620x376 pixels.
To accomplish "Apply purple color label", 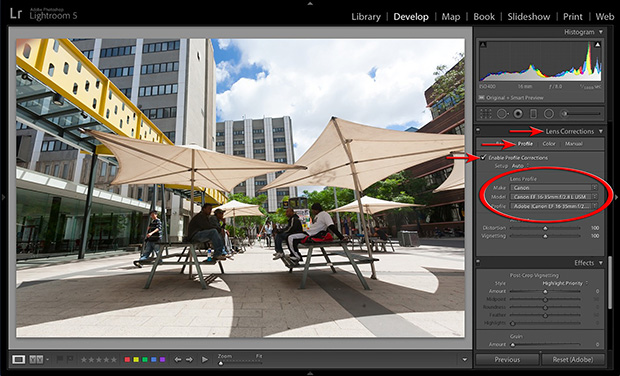I will [x=162, y=359].
